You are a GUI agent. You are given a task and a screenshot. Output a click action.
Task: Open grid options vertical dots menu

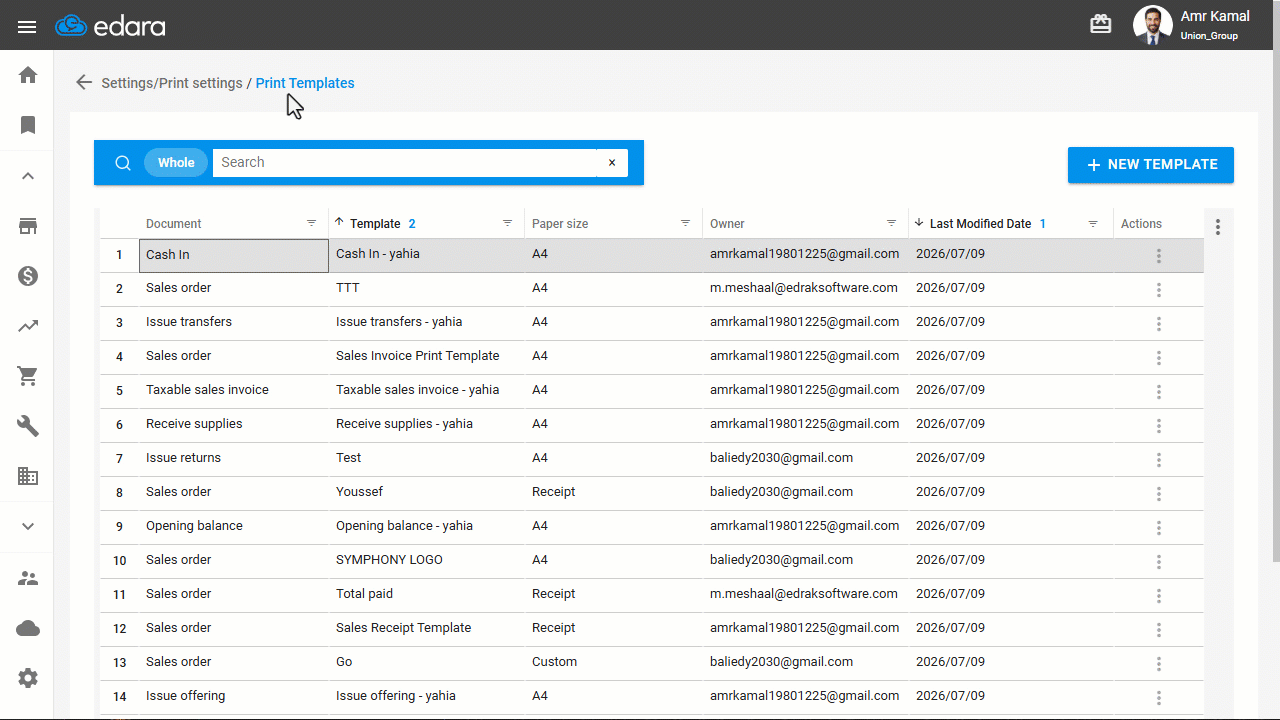pos(1218,227)
